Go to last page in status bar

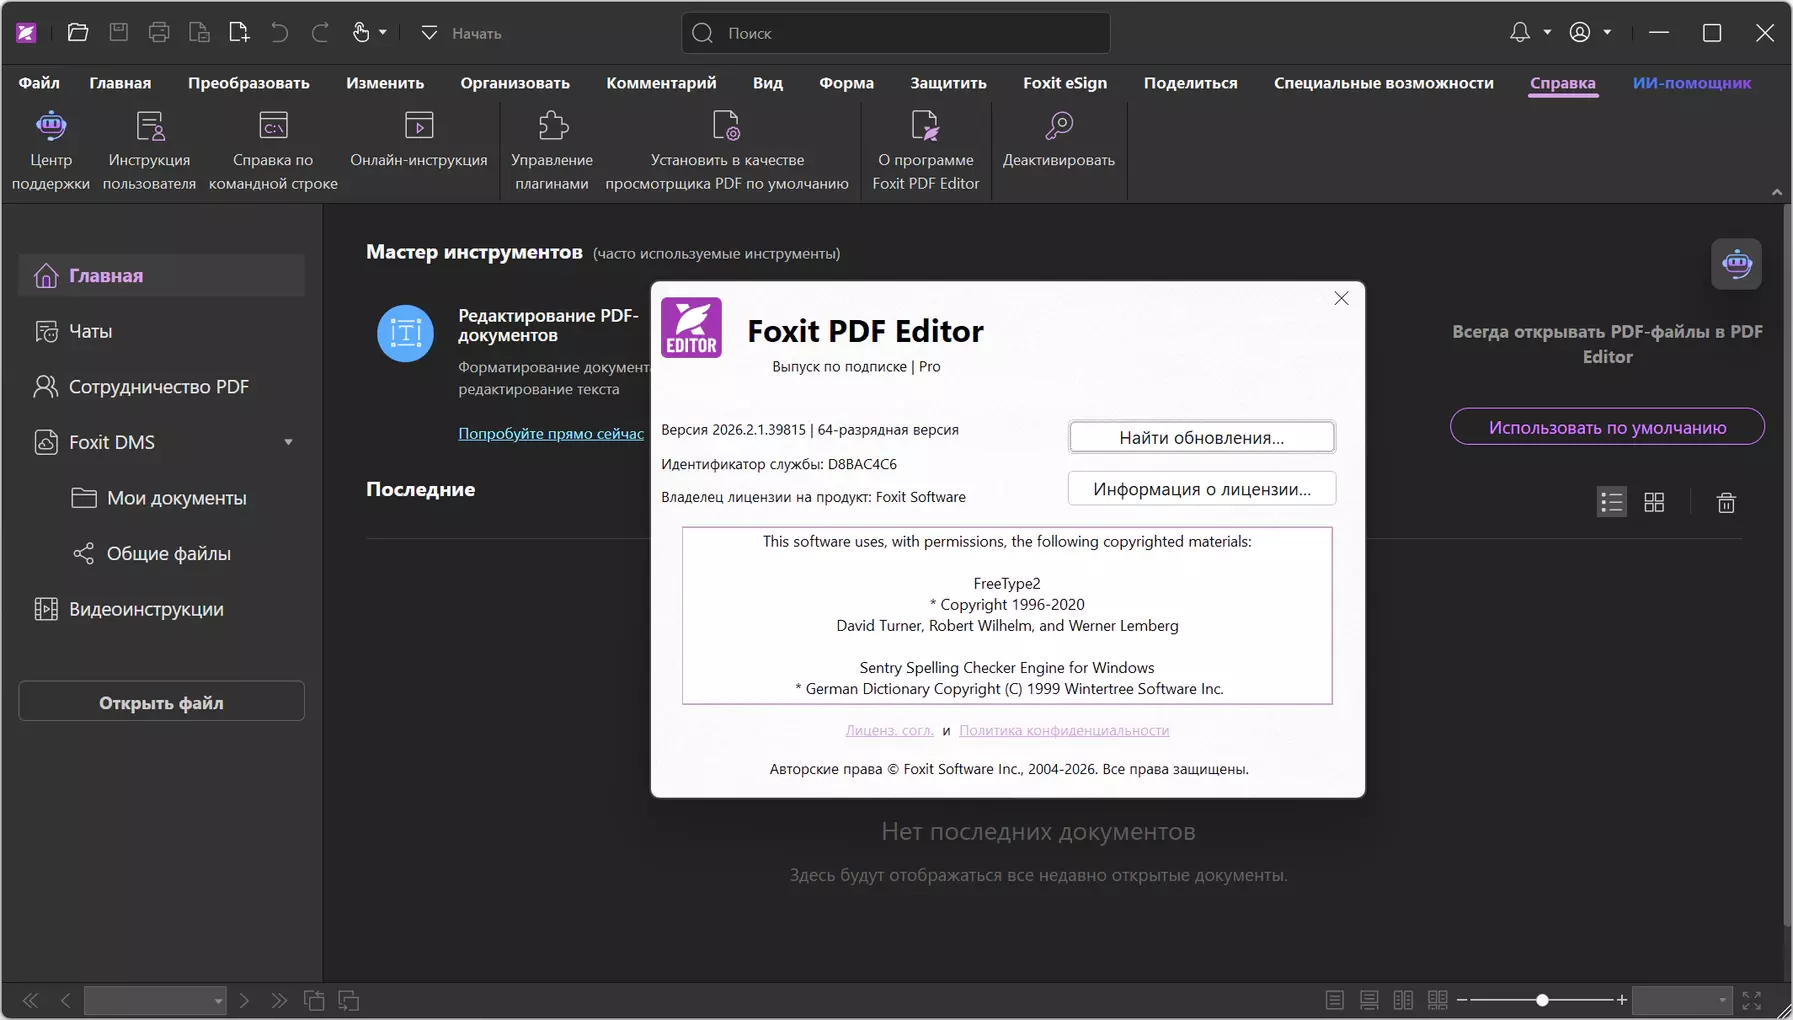(x=279, y=1000)
